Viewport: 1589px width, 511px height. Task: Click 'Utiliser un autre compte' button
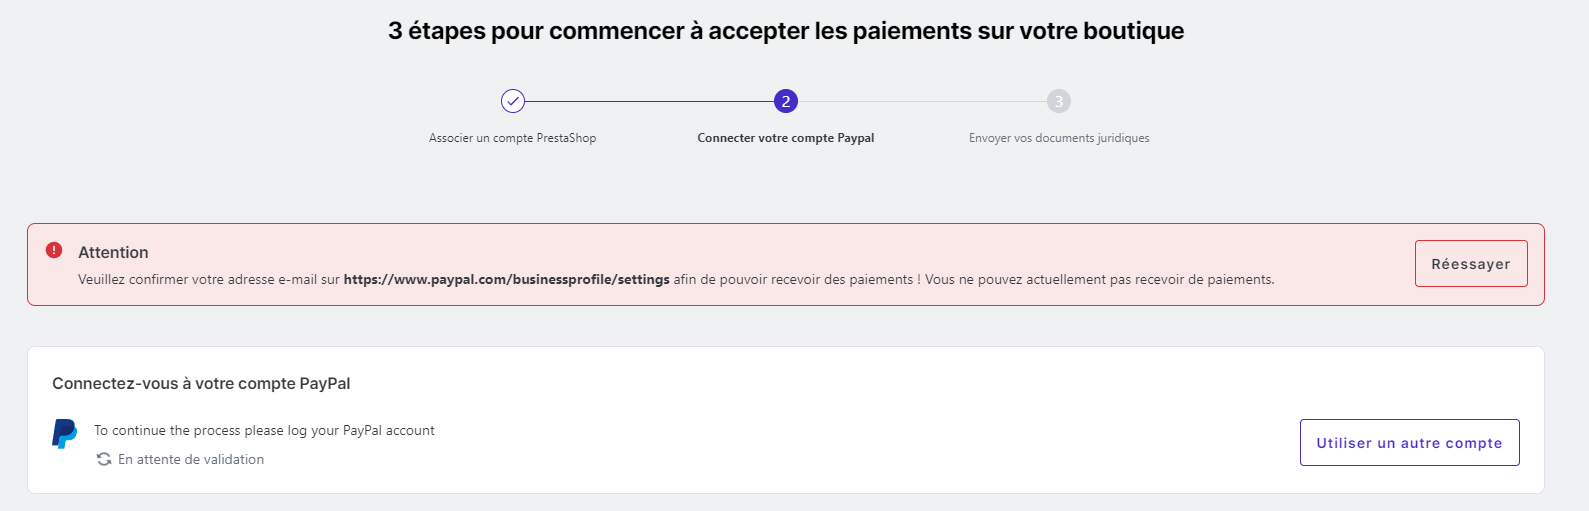click(x=1409, y=443)
